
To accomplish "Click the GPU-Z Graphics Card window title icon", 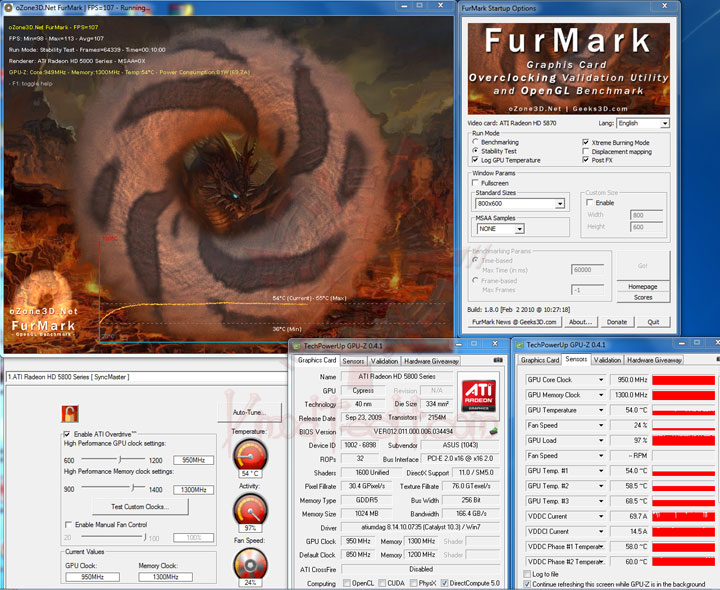I will tap(297, 346).
